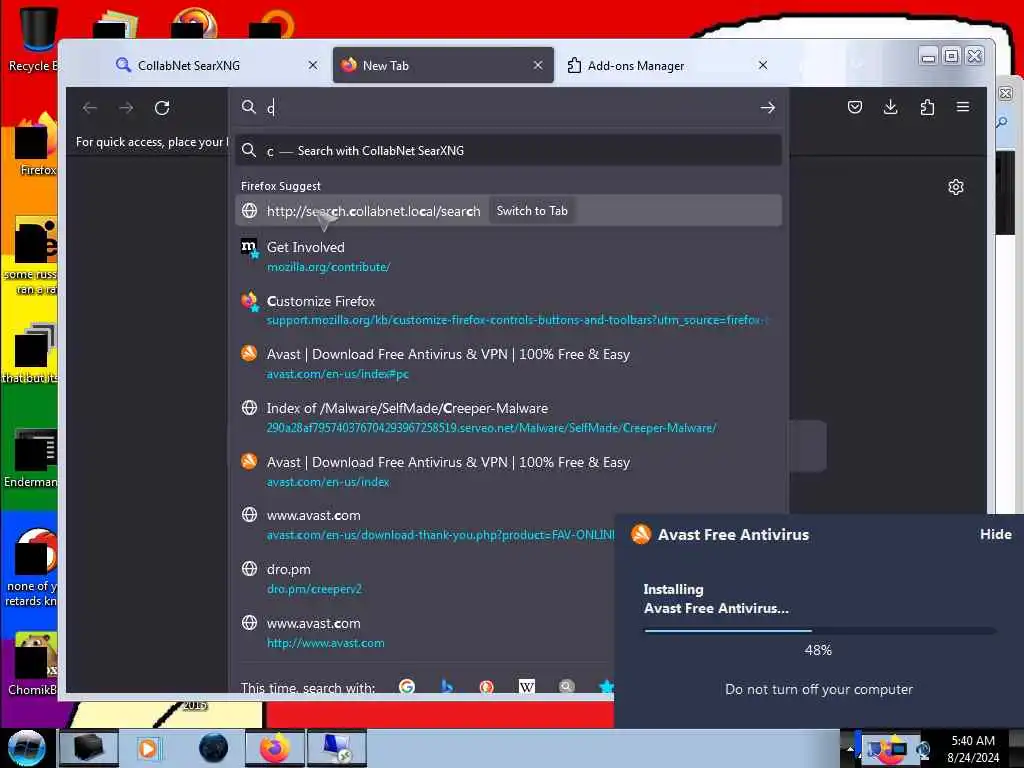Click the 'Firefox Suggest' heading

(281, 186)
